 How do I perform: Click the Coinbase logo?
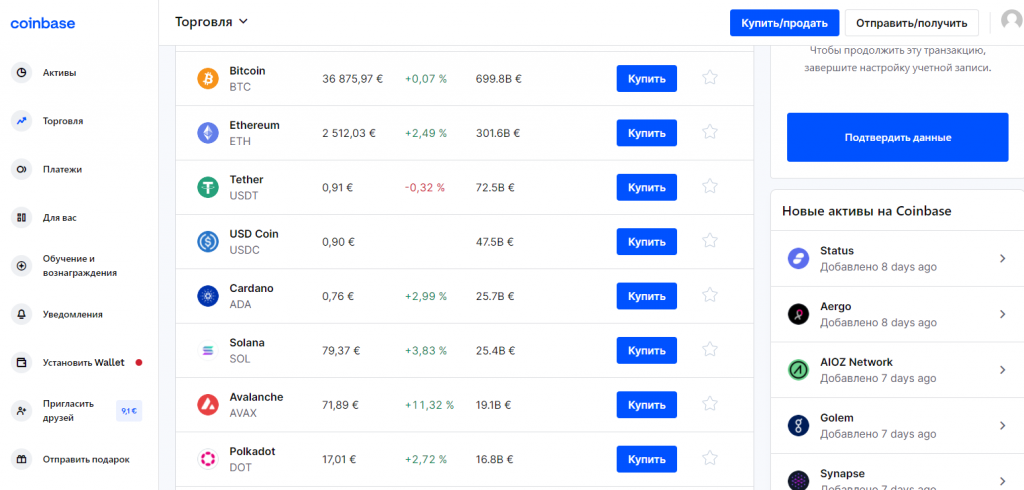click(42, 23)
